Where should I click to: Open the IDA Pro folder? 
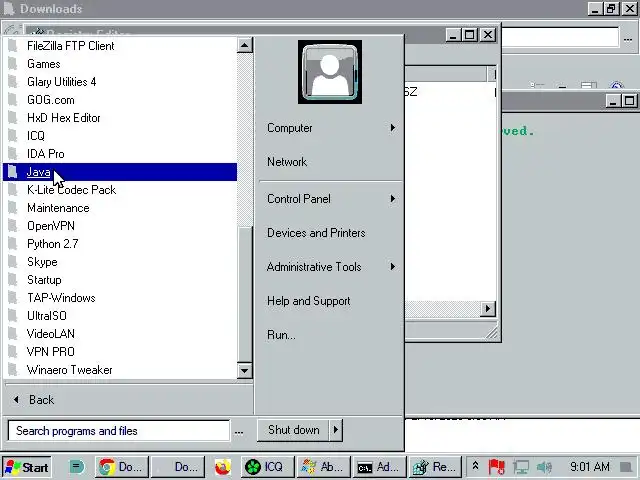point(120,154)
